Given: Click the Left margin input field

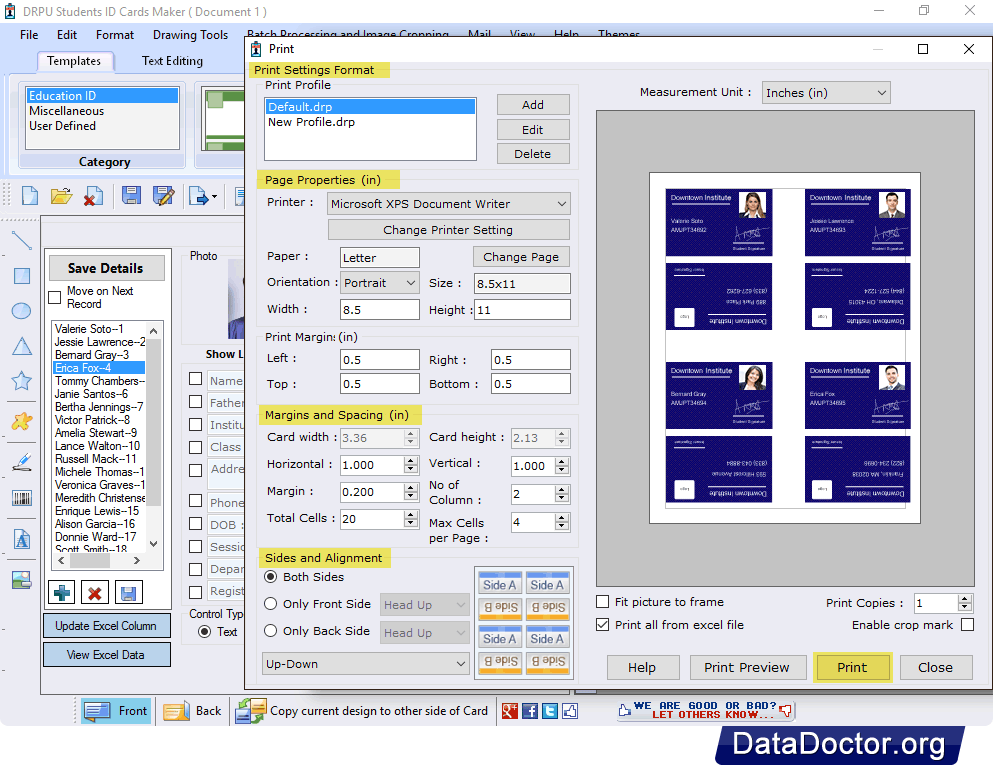Looking at the screenshot, I should tap(380, 360).
